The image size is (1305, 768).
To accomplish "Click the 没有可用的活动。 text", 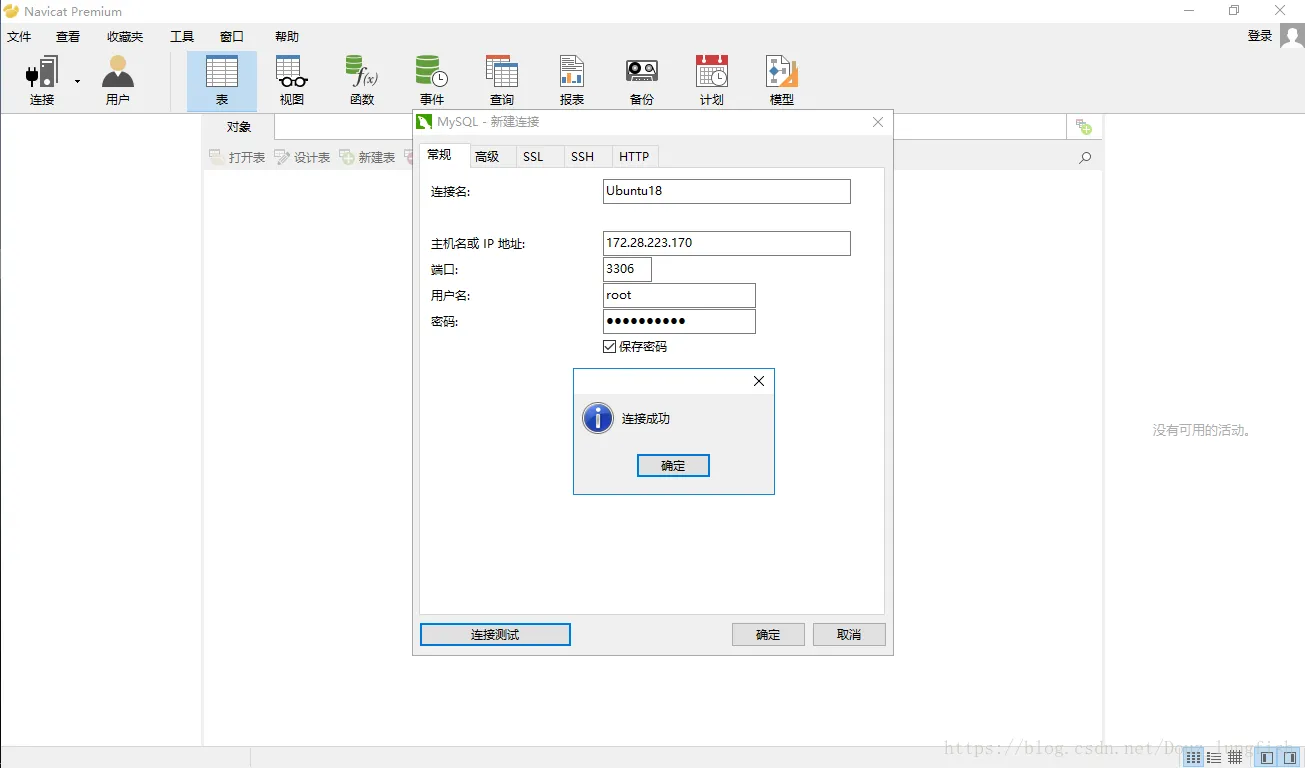I will (1203, 430).
